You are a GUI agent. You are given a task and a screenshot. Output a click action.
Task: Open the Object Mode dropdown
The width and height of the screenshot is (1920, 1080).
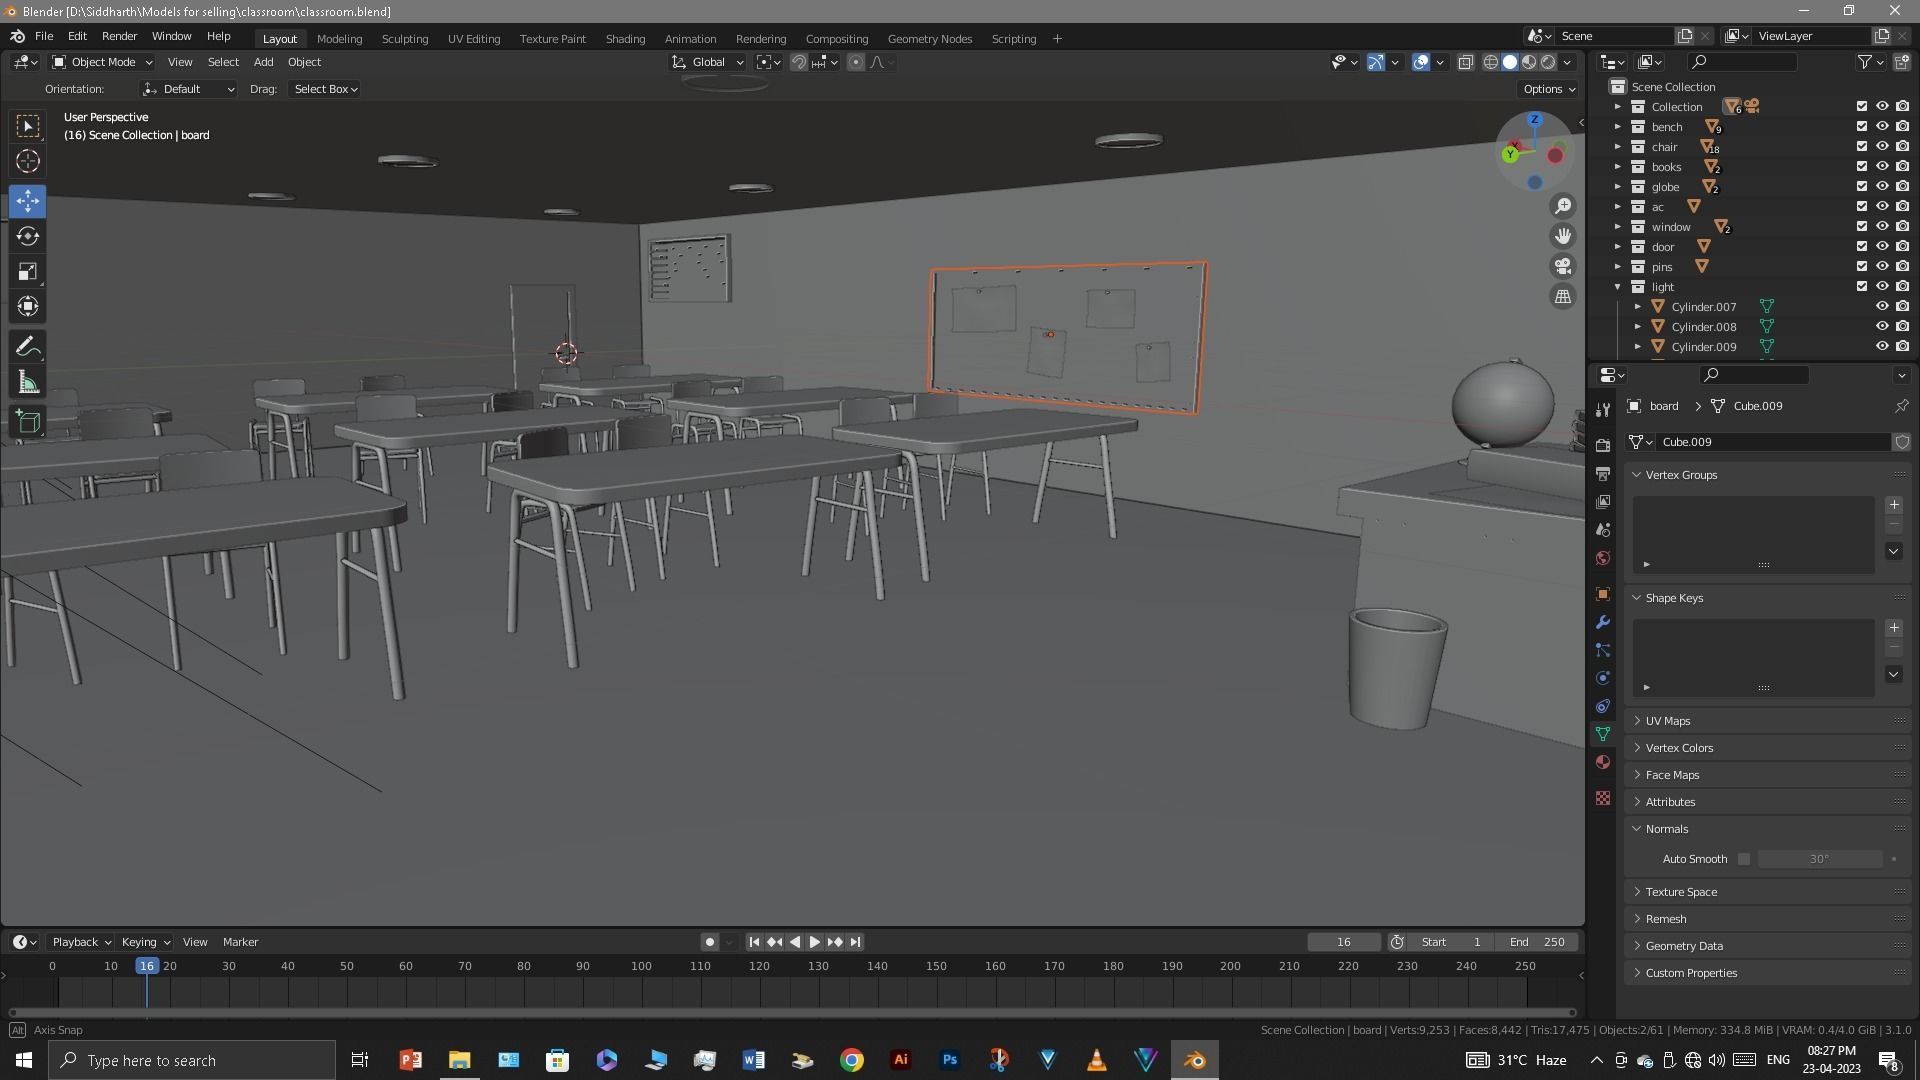[103, 62]
